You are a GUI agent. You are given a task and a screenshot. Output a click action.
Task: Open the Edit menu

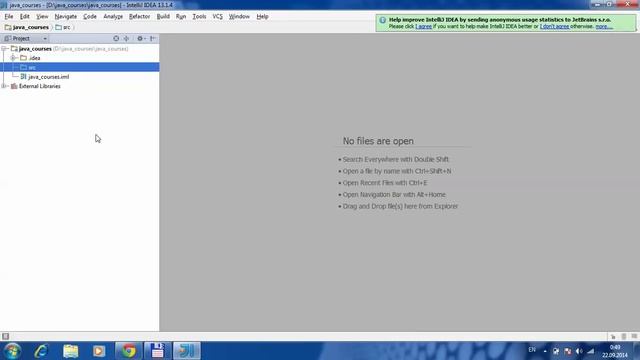pyautogui.click(x=24, y=17)
